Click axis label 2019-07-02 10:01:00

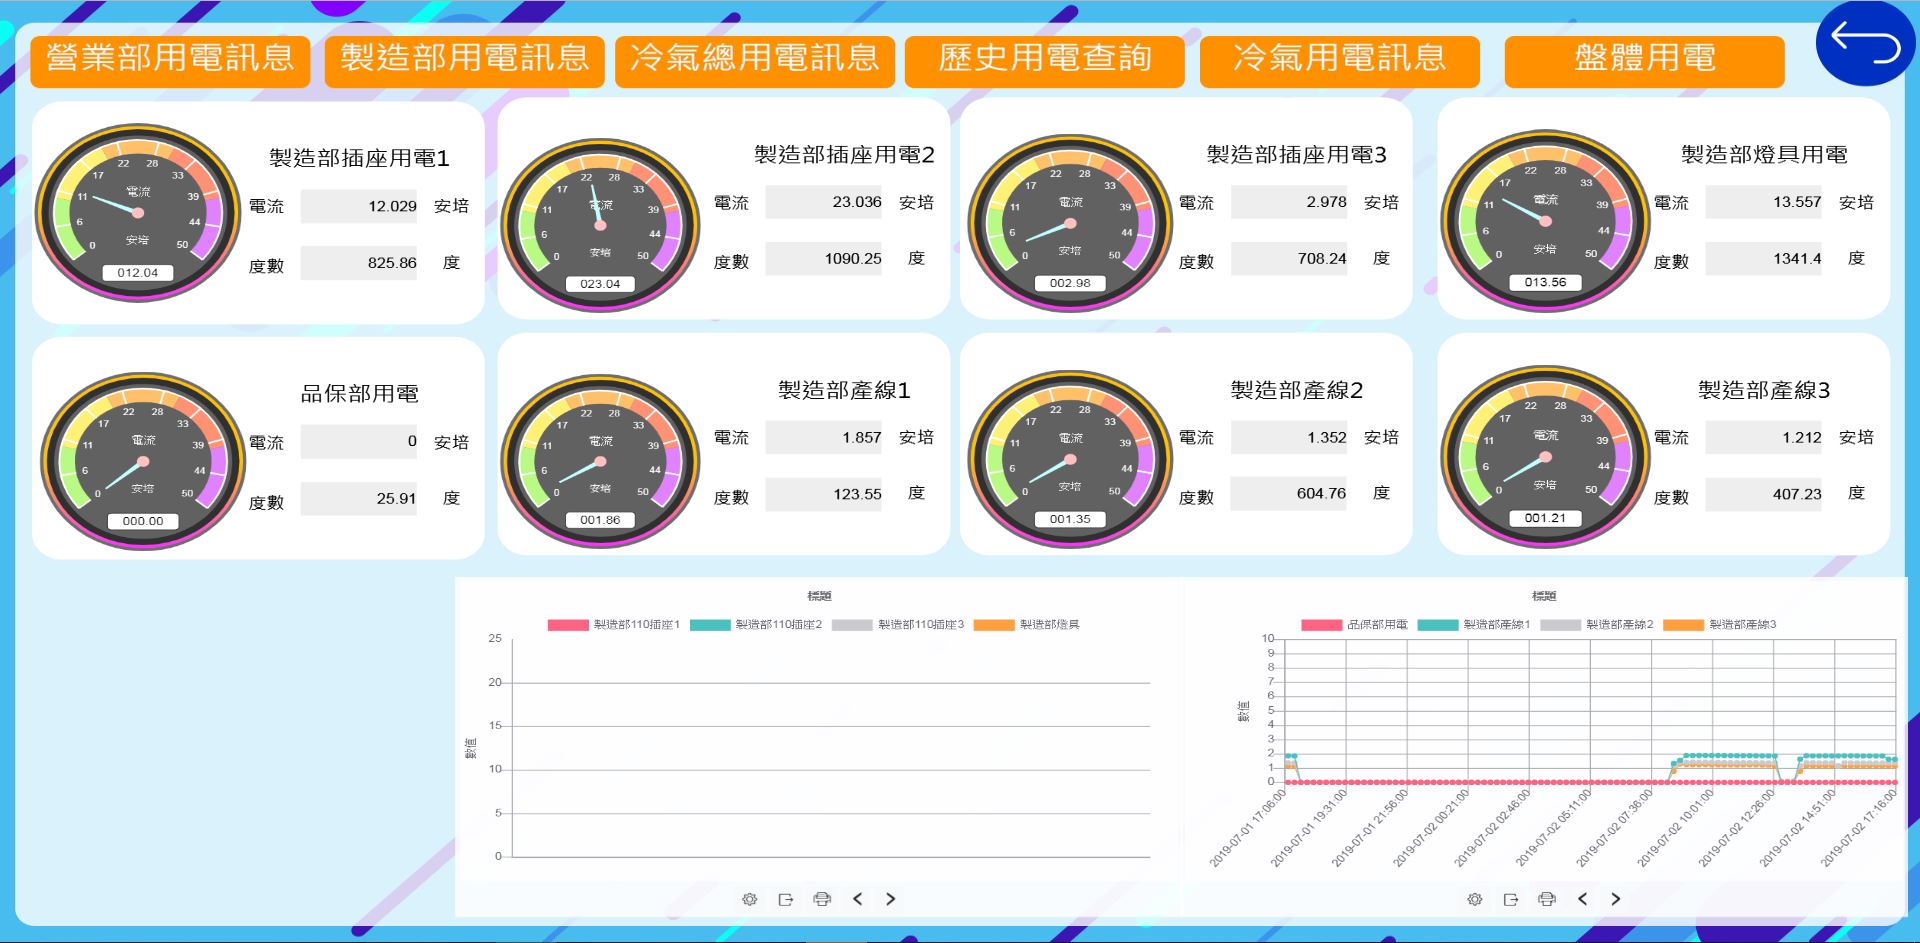point(1677,826)
